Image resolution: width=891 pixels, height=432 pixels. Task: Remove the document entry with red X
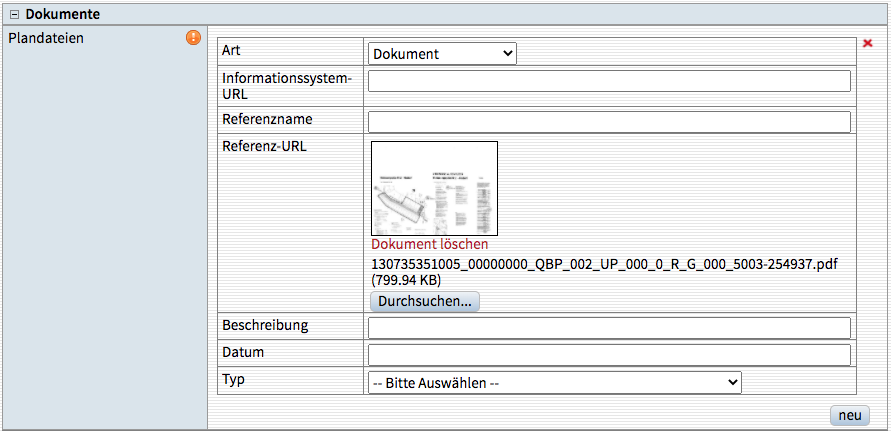[867, 44]
